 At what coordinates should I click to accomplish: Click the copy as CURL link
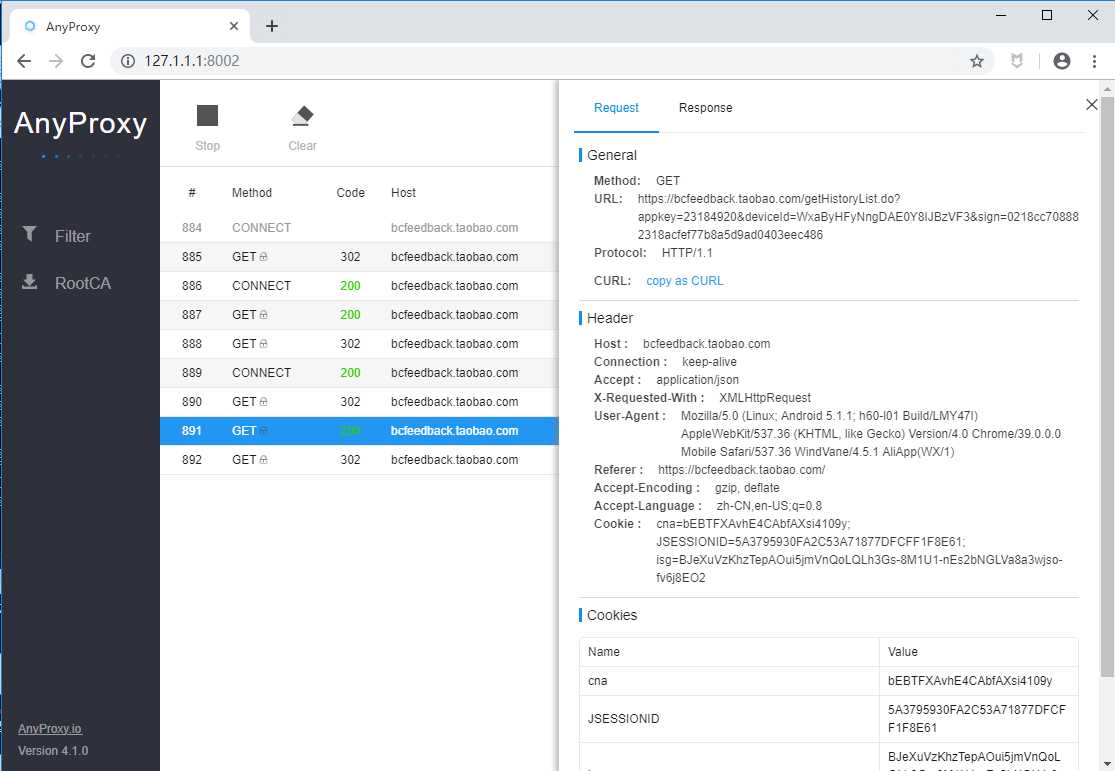click(x=684, y=281)
